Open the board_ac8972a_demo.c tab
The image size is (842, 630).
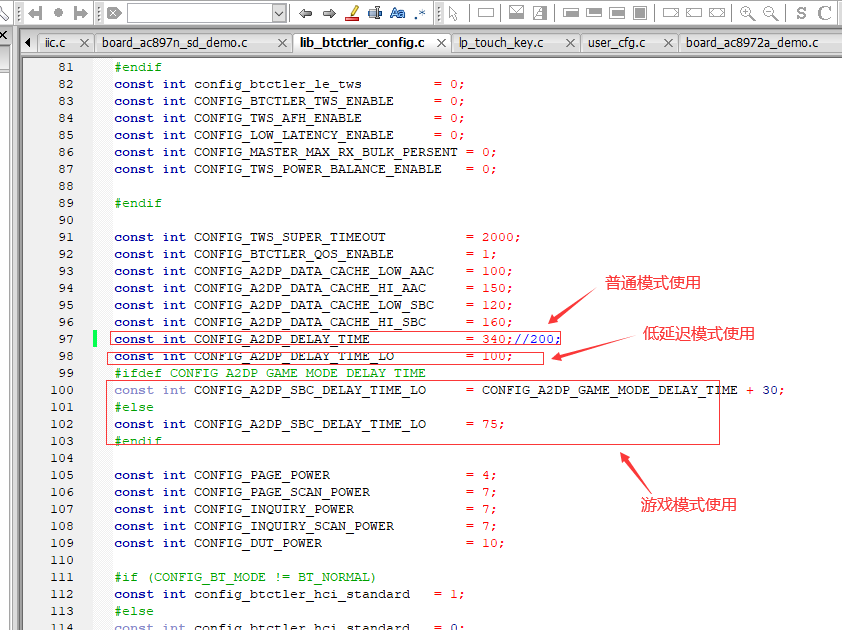(x=752, y=43)
